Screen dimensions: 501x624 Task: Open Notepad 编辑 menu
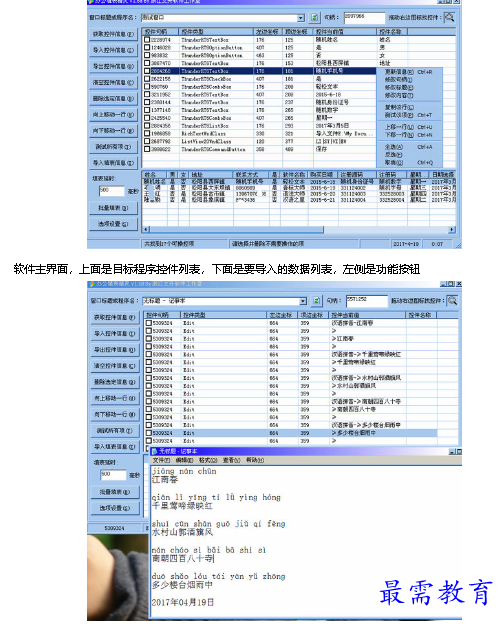point(184,460)
